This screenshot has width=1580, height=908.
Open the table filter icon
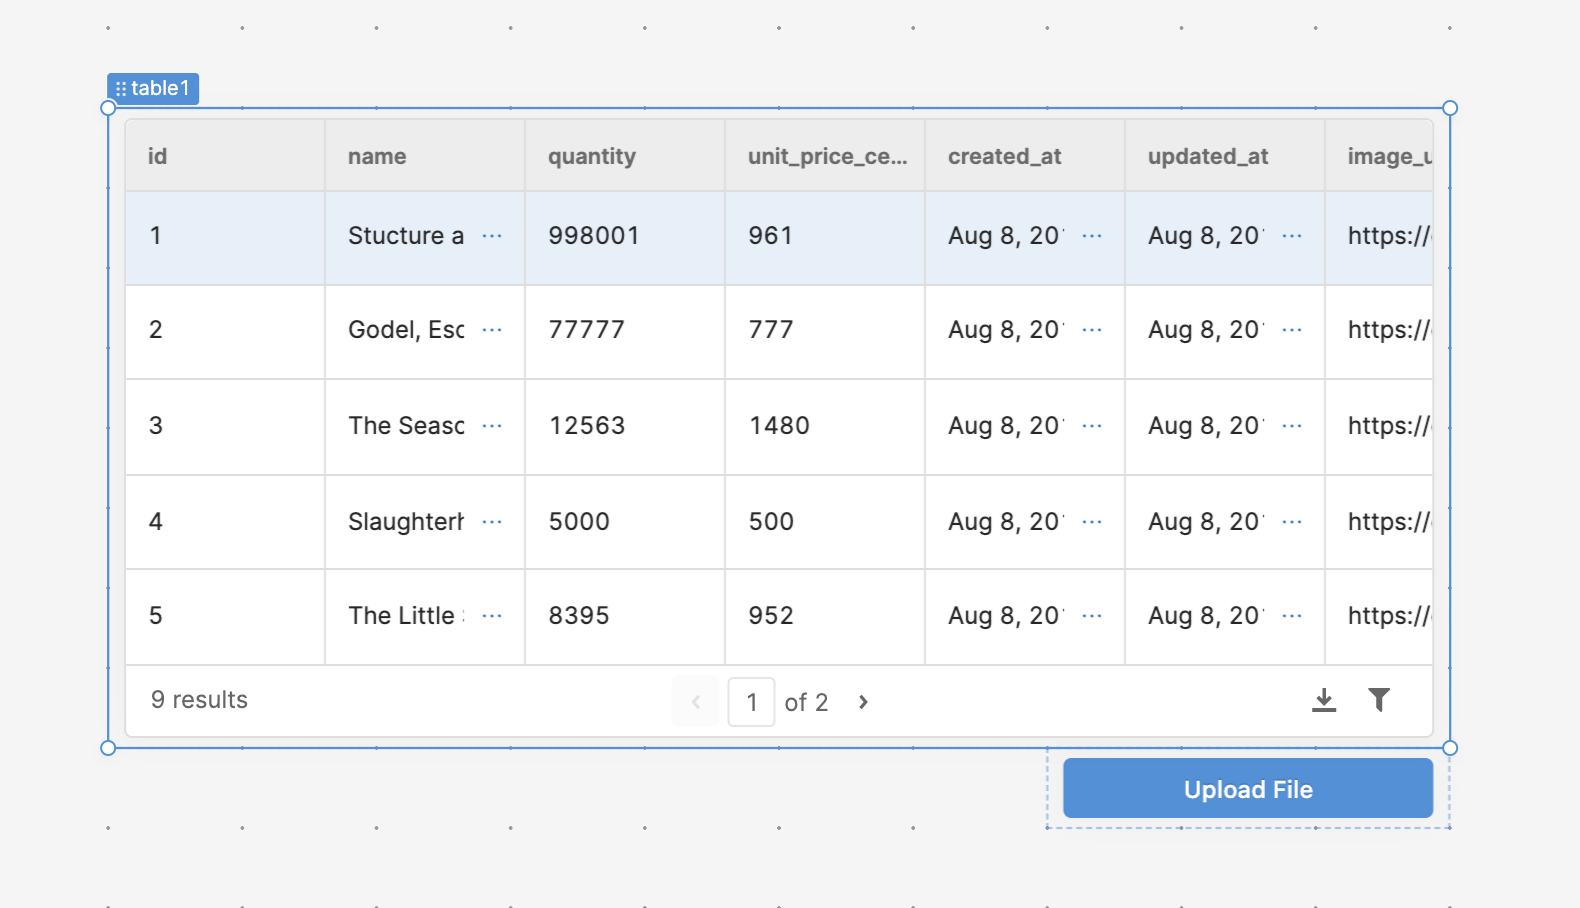point(1379,700)
